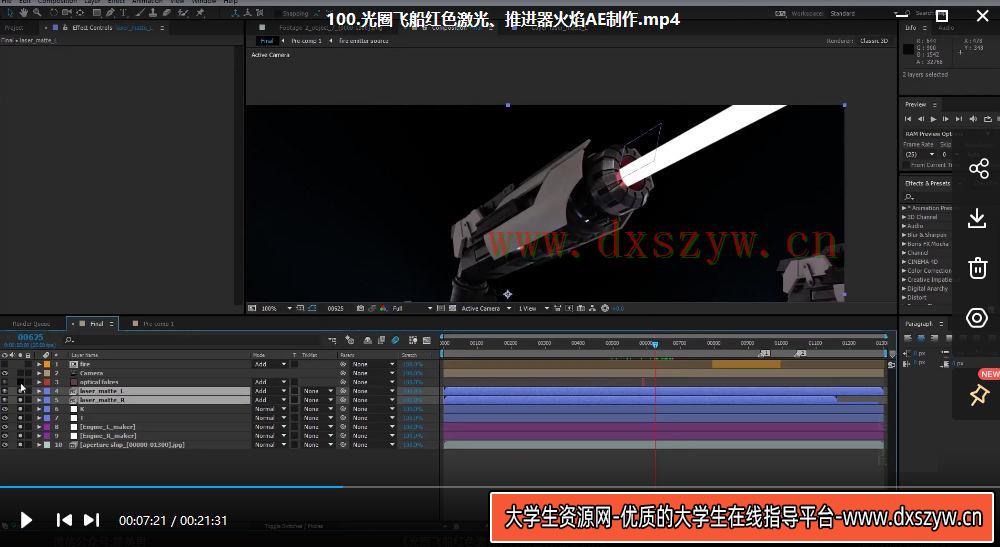Open parent dropdown for Camera layer
1000x547 pixels.
(373, 373)
